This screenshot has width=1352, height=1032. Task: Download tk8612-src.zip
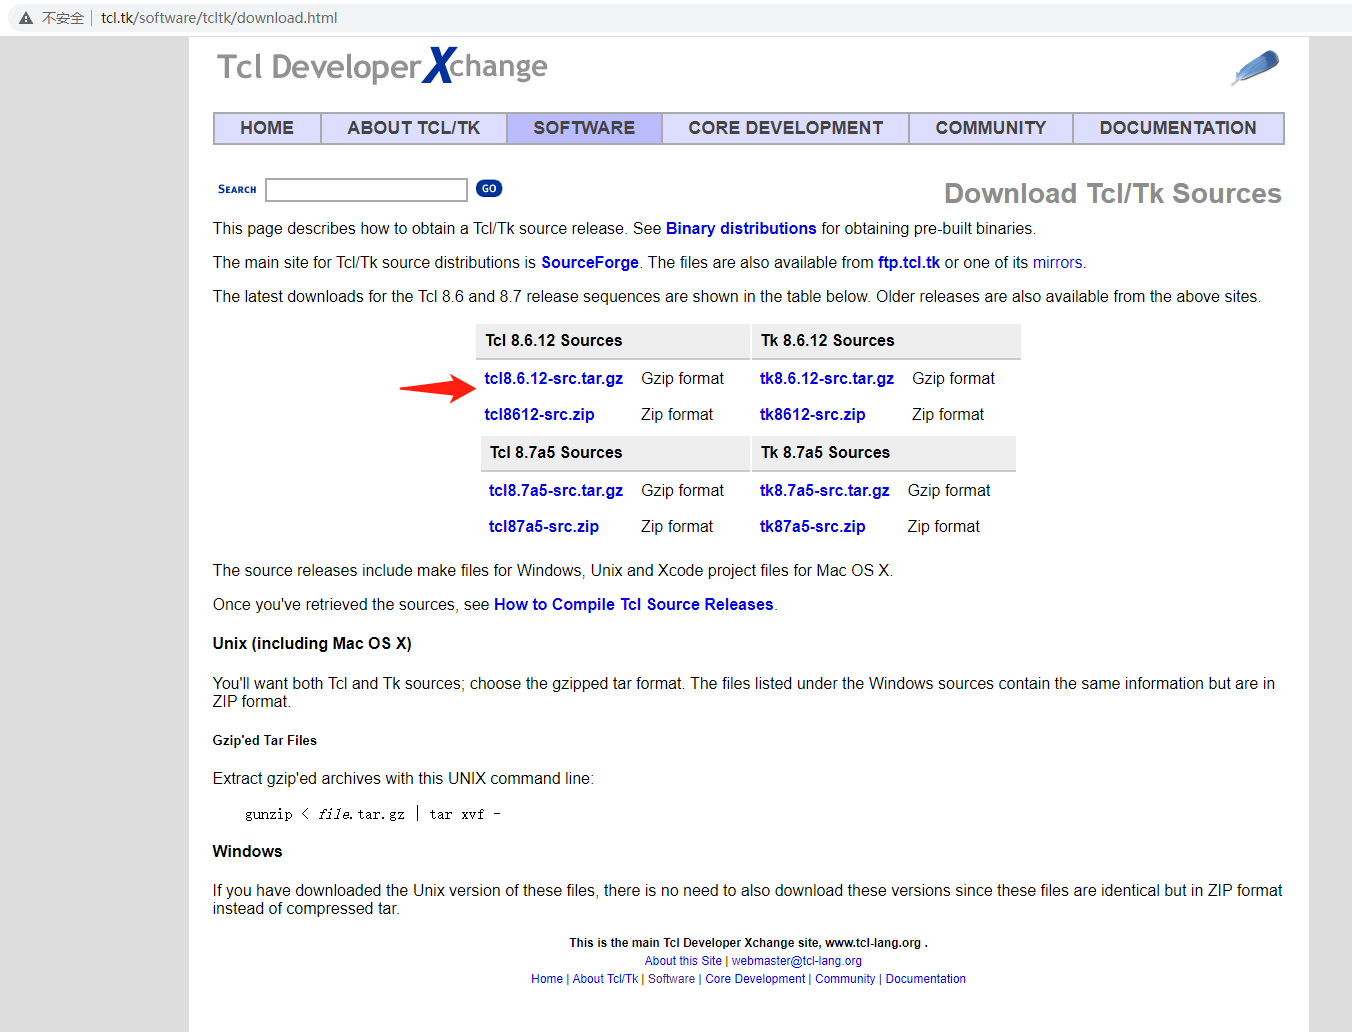point(813,414)
